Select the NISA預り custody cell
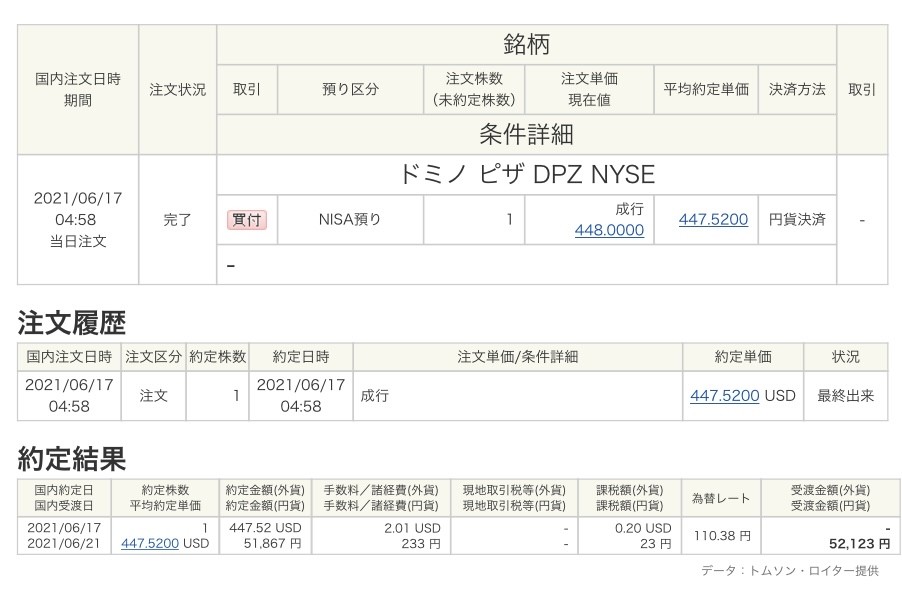The width and height of the screenshot is (902, 600). (x=350, y=219)
